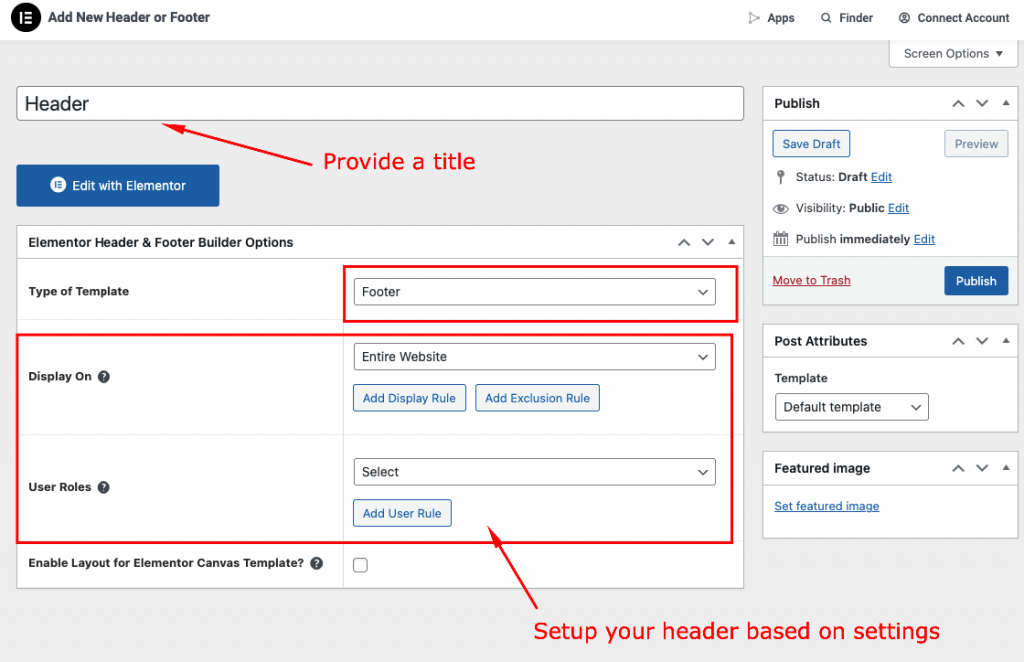Image resolution: width=1024 pixels, height=662 pixels.
Task: Open the Default template dropdown
Action: tap(851, 407)
